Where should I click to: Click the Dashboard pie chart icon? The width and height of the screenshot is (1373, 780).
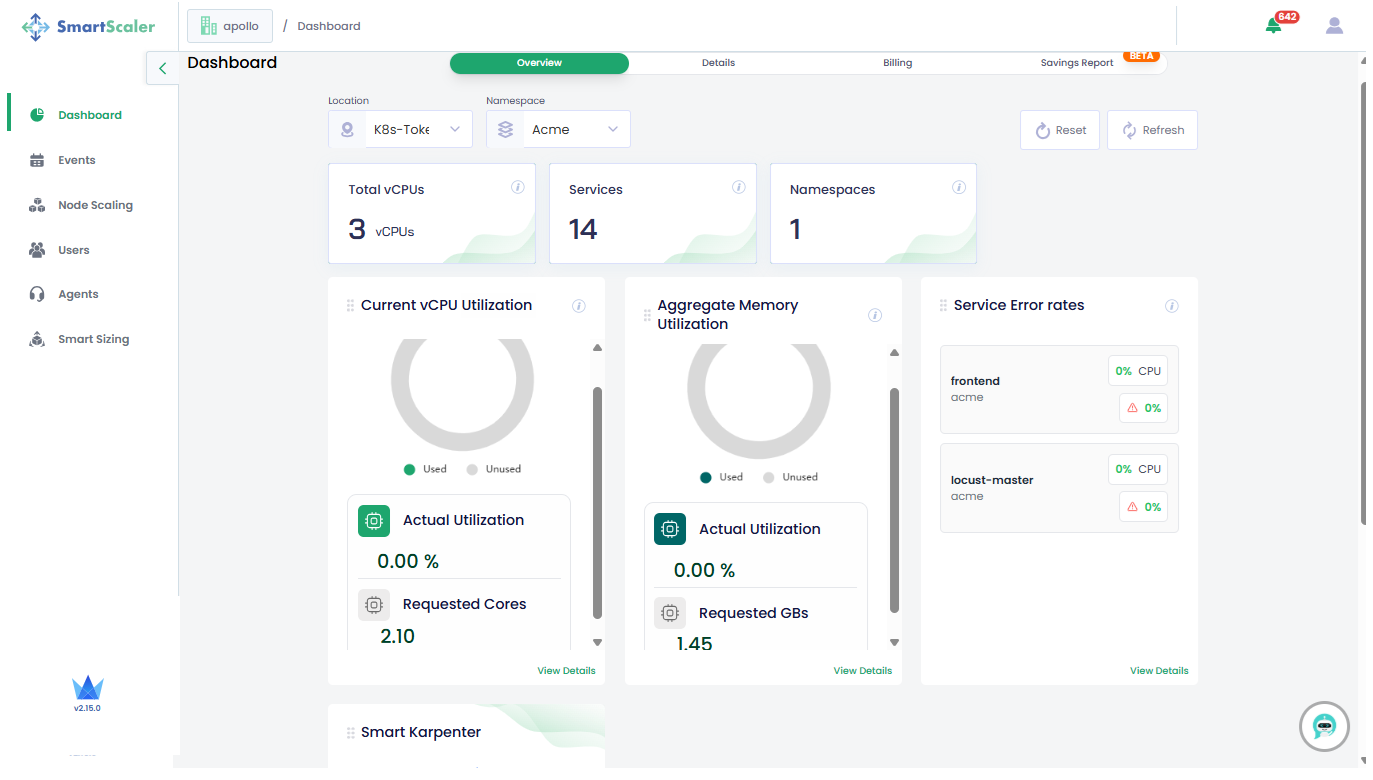(37, 115)
